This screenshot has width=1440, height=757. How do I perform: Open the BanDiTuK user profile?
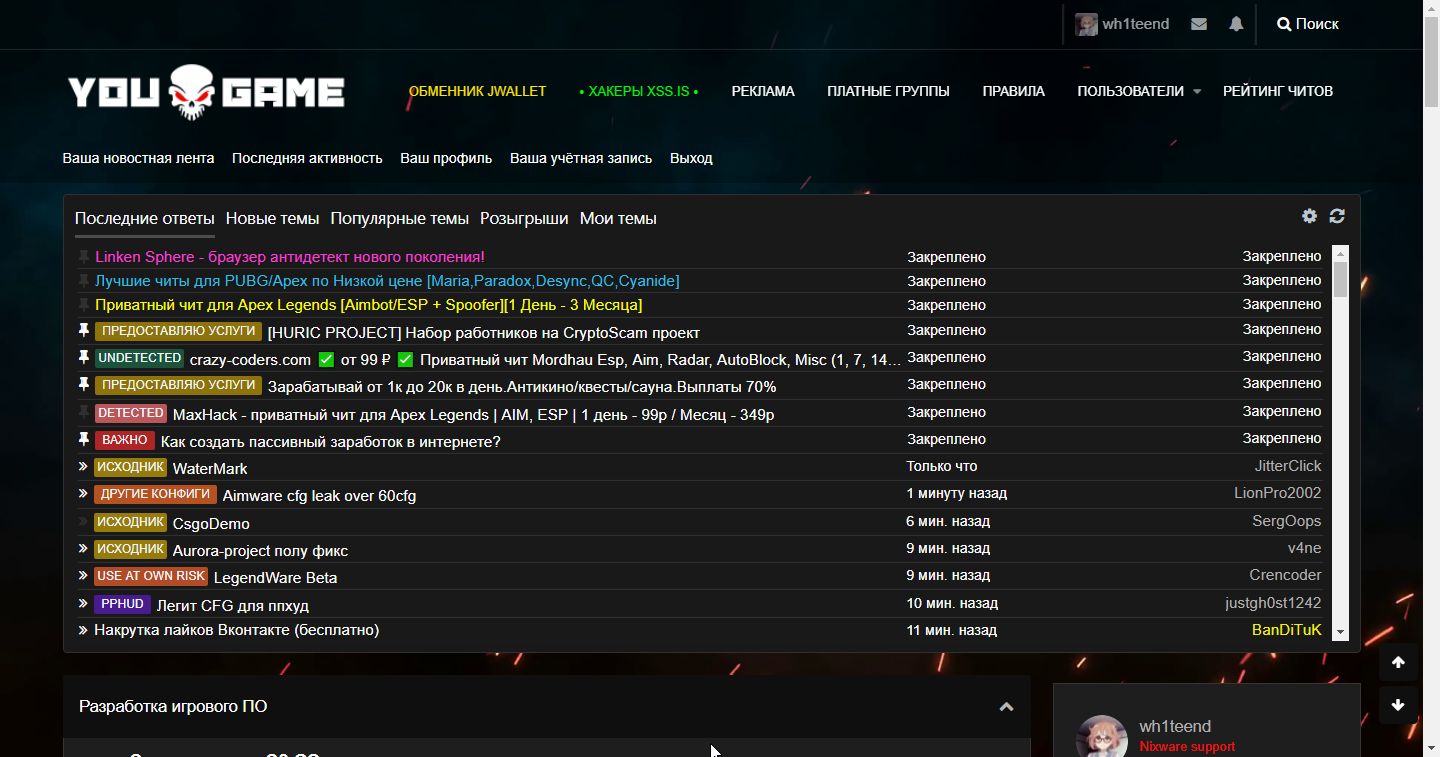1287,630
